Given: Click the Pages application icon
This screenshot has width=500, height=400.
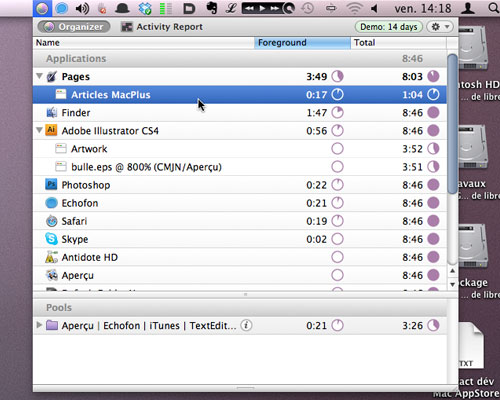Looking at the screenshot, I should point(52,77).
